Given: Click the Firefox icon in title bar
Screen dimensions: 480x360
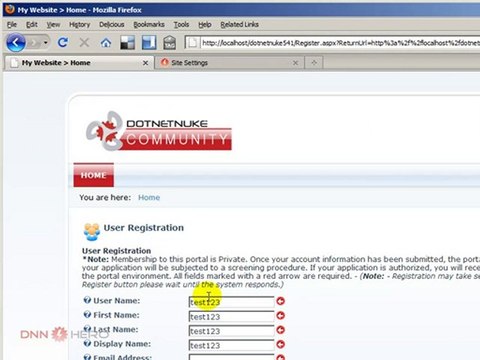Looking at the screenshot, I should (10, 9).
